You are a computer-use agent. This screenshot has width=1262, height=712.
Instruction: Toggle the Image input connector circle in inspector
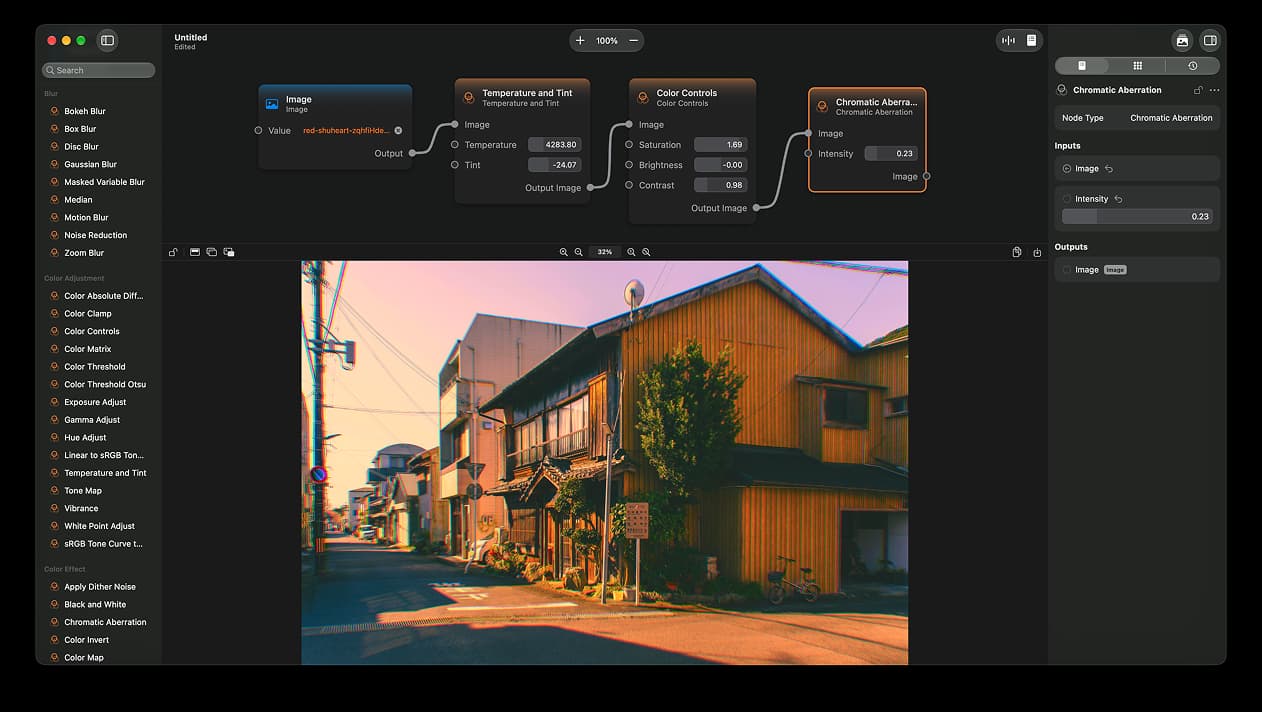coord(1067,169)
